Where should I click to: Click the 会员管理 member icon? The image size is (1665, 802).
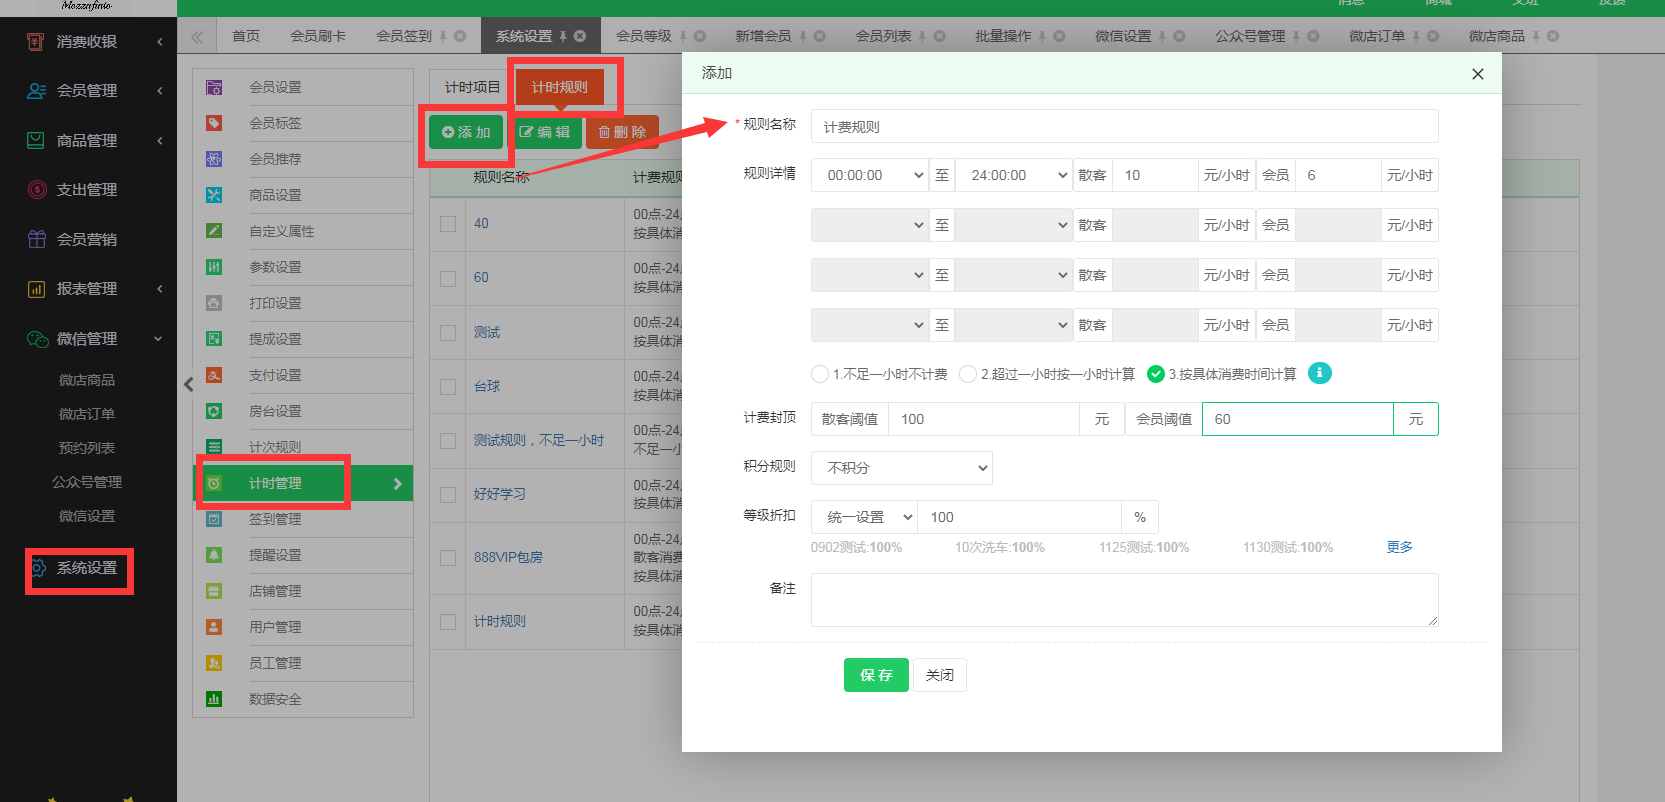[36, 91]
